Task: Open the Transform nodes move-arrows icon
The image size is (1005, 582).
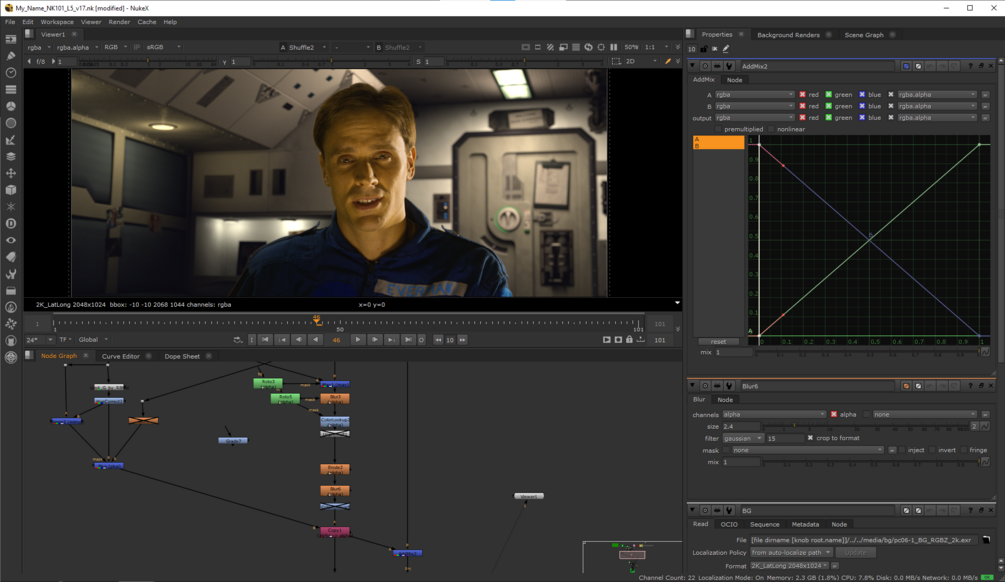Action: coord(11,173)
